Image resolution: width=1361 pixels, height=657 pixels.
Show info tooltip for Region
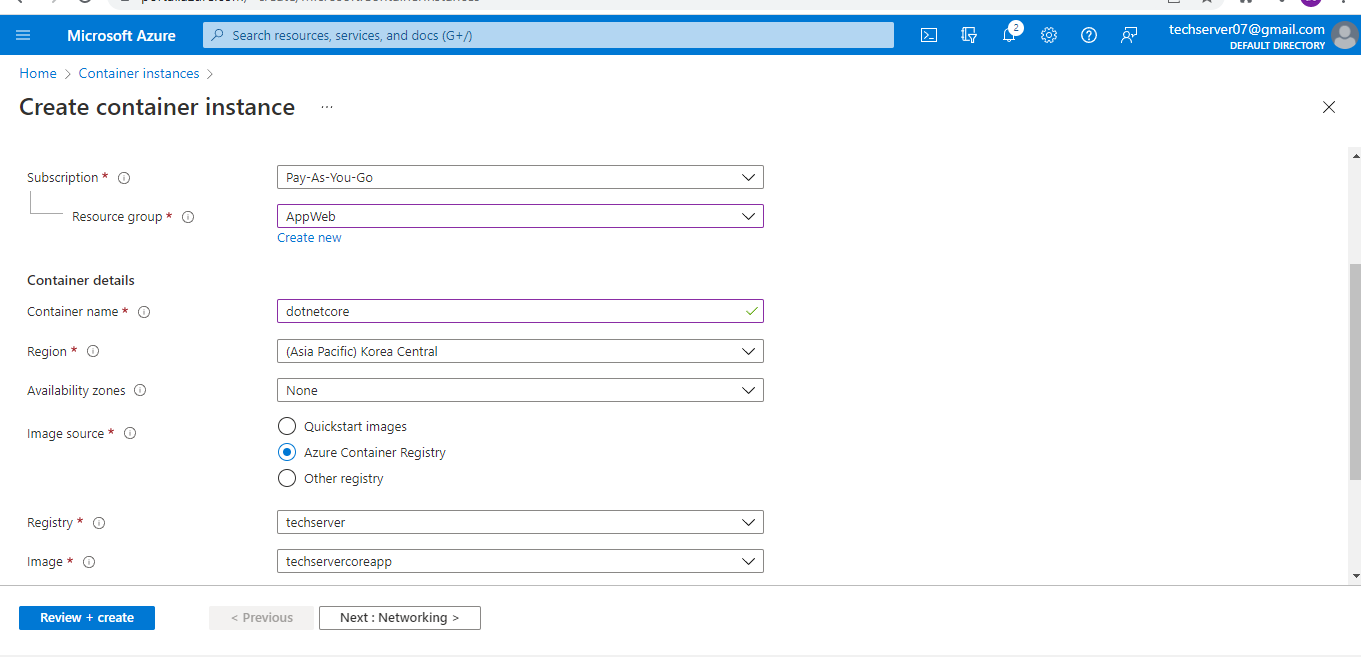point(93,352)
